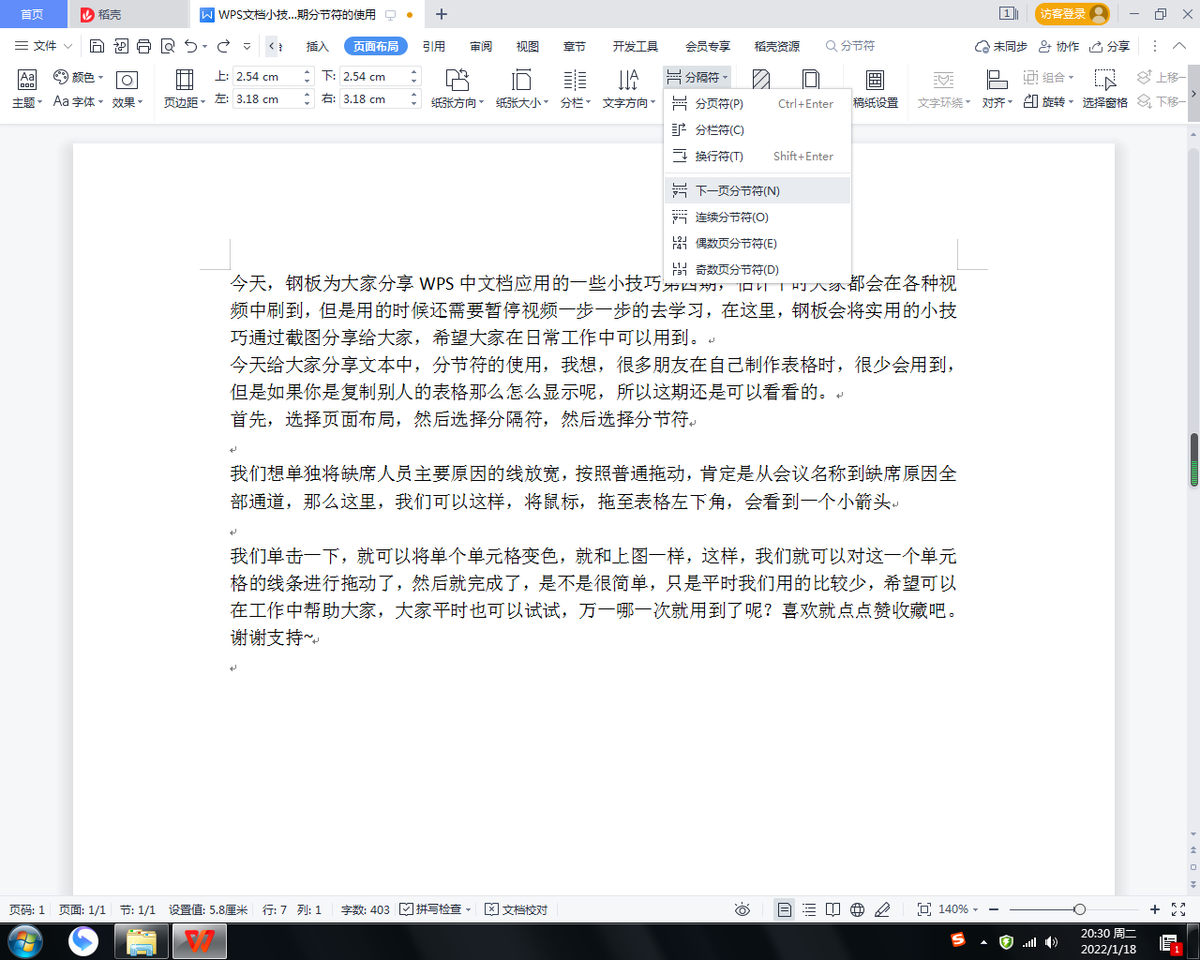Click the 协作 (Collaborate) button
This screenshot has width=1200, height=960.
(1059, 46)
